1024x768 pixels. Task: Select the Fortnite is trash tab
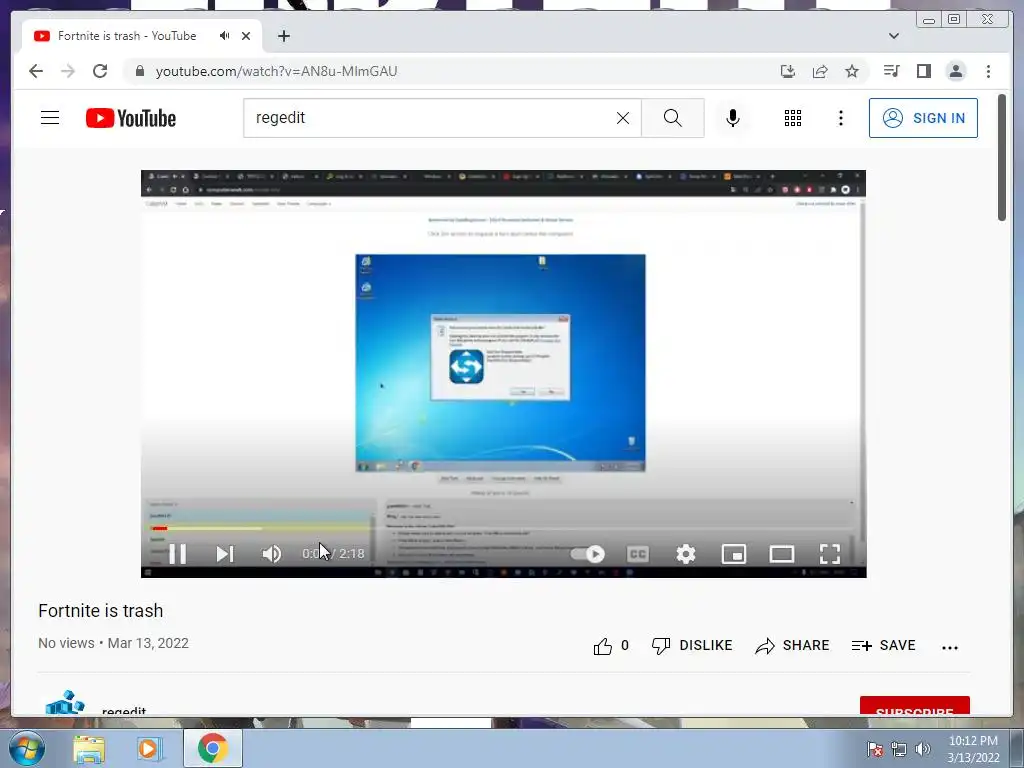click(x=127, y=36)
